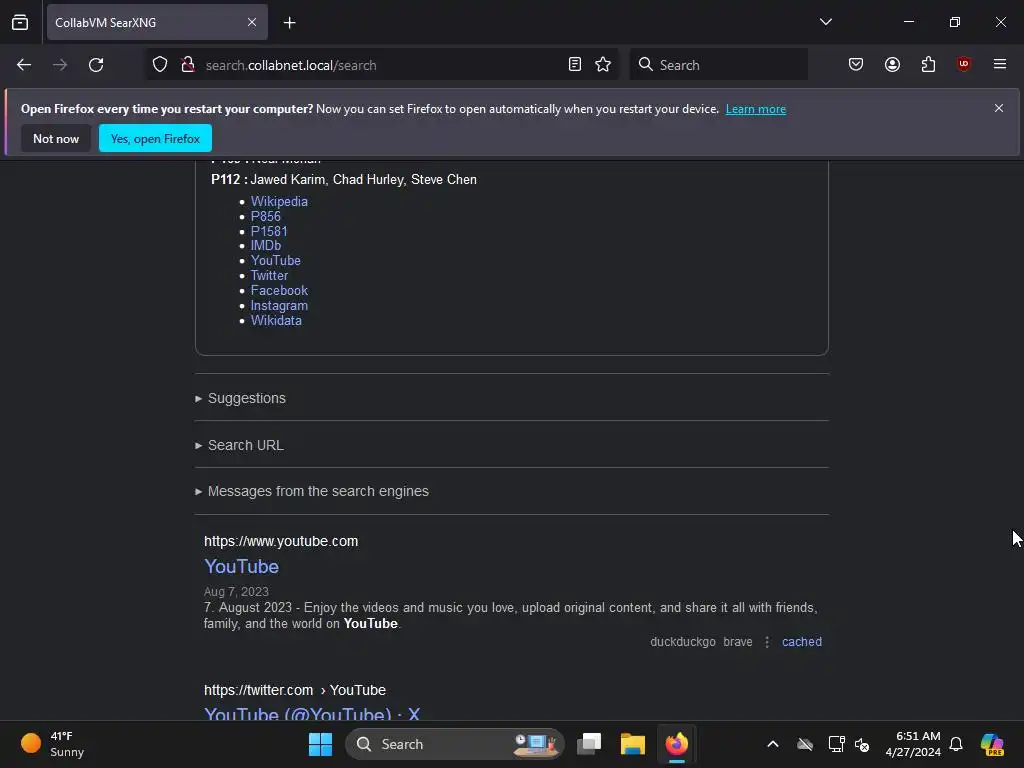Click the https://www.youtube.com result URL
The width and height of the screenshot is (1024, 768).
[281, 541]
